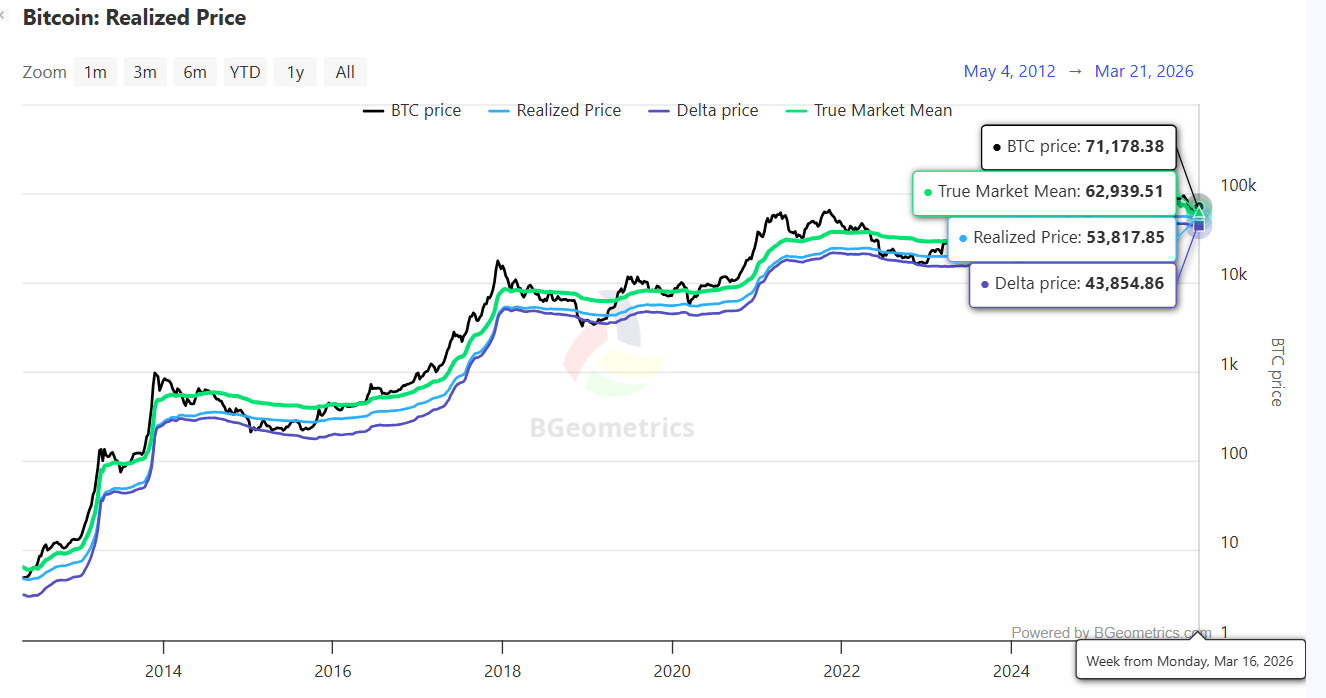Click the Week from Monday date label
The image size is (1326, 698).
coord(1189,661)
